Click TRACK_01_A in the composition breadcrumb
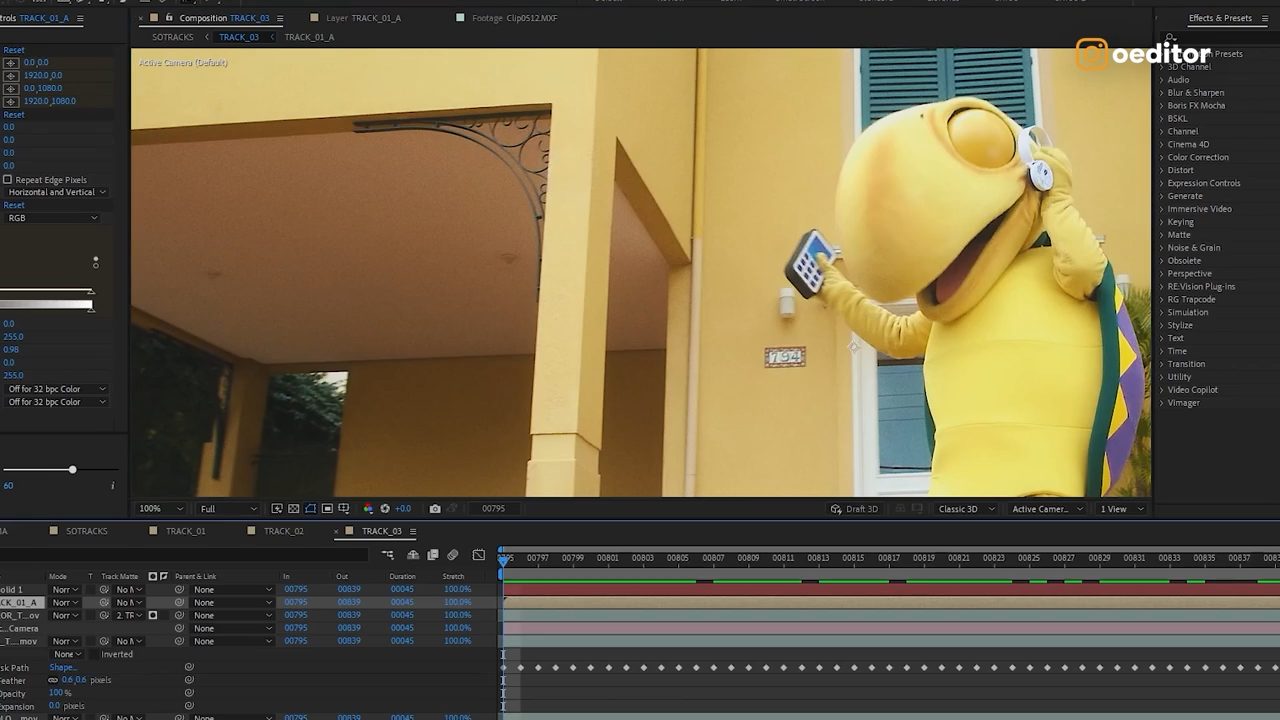The height and width of the screenshot is (720, 1280). coord(309,37)
